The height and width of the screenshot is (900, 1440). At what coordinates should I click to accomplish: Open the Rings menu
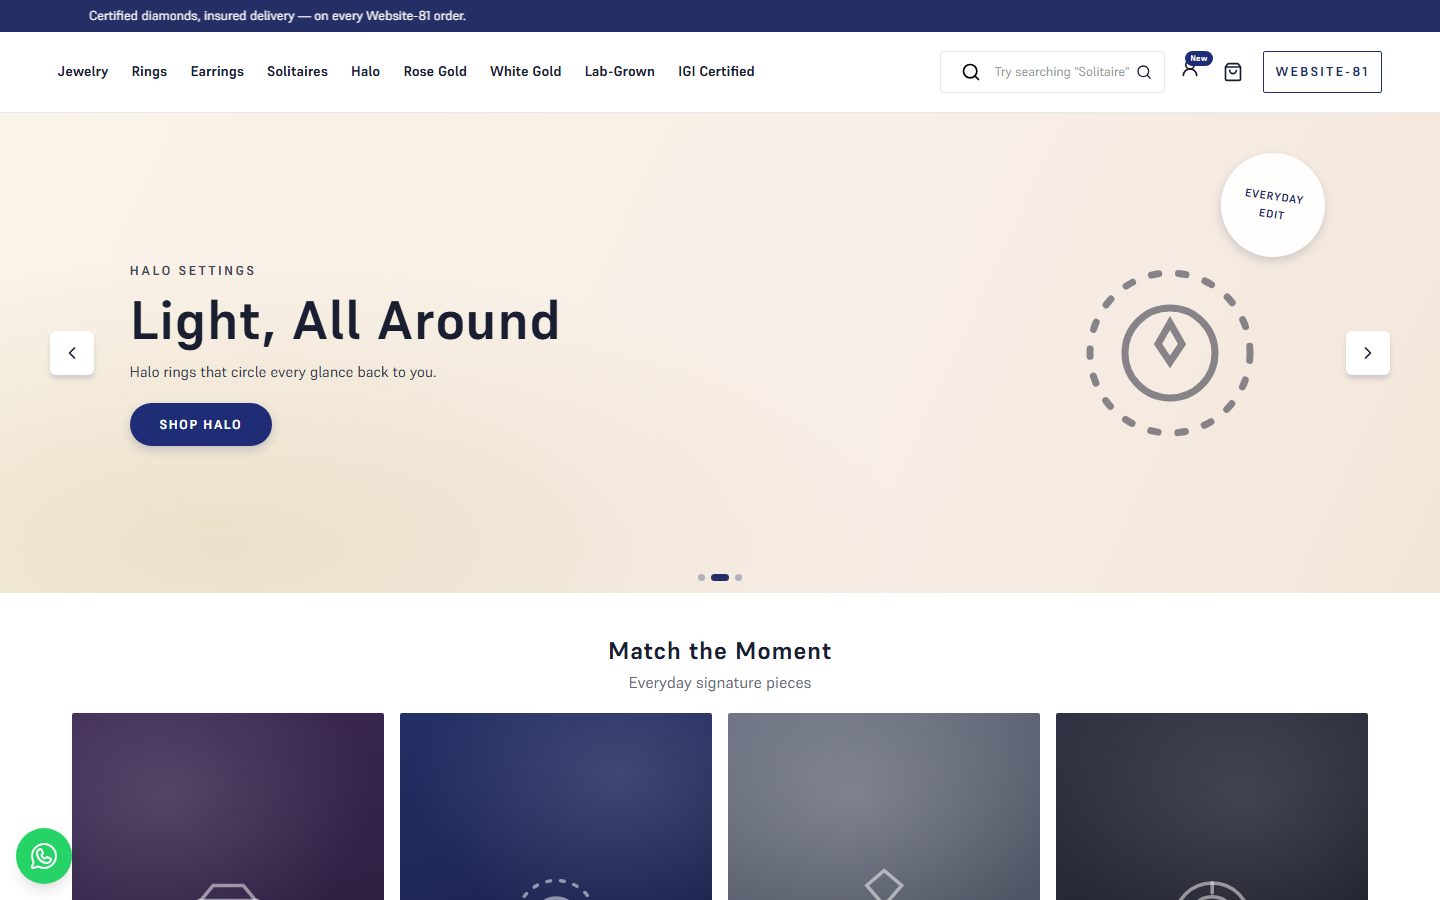(149, 72)
